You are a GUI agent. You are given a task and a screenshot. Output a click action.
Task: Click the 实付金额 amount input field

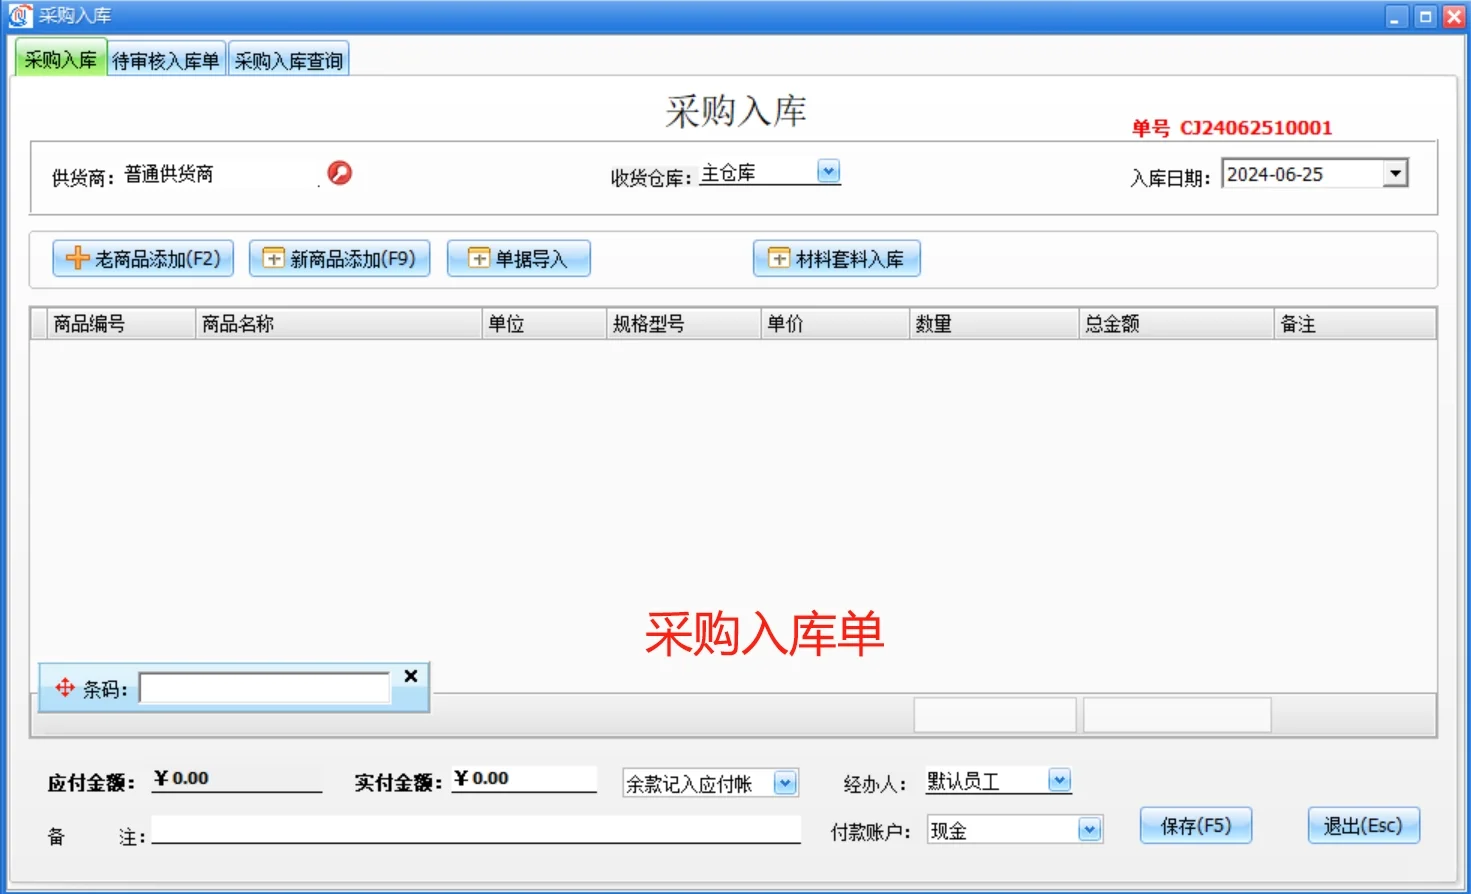[x=523, y=778]
